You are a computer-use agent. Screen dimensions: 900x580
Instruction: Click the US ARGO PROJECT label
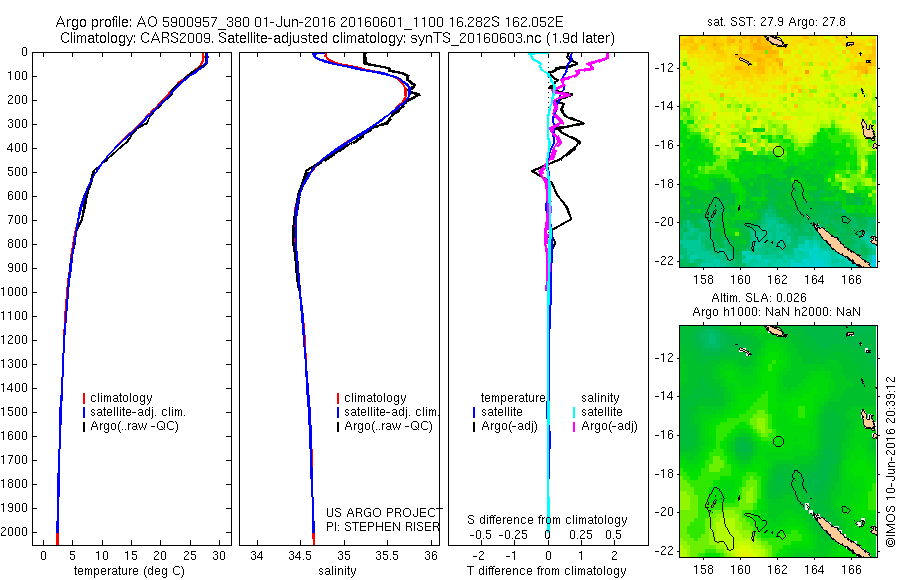384,512
